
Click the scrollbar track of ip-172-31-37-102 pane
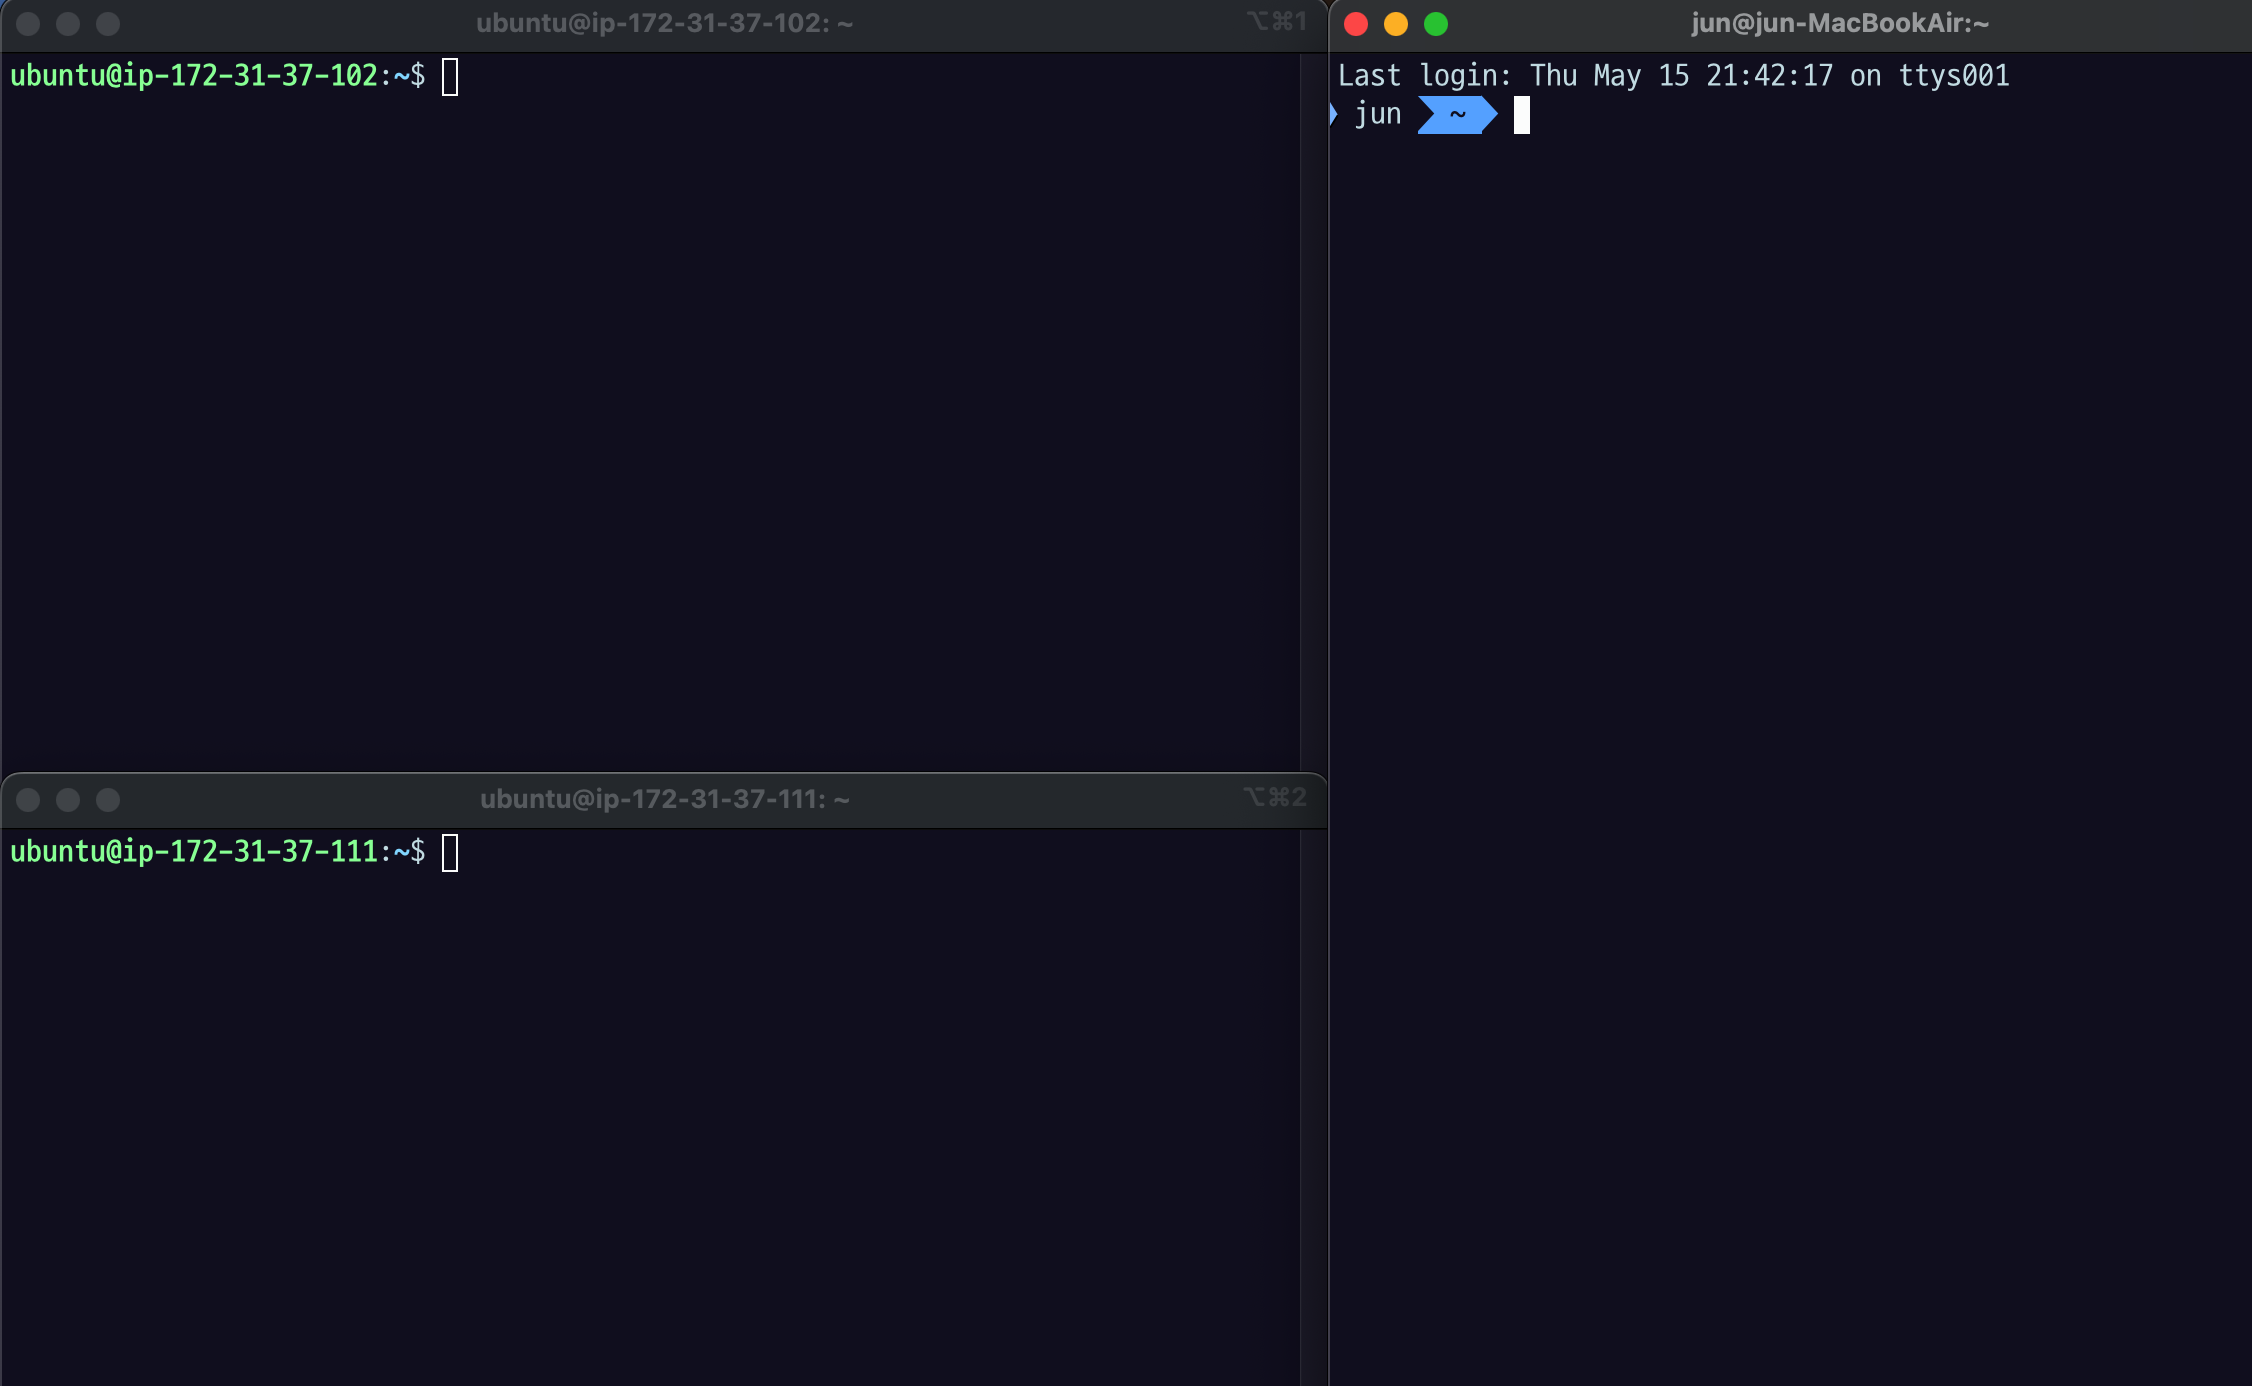(x=1313, y=410)
